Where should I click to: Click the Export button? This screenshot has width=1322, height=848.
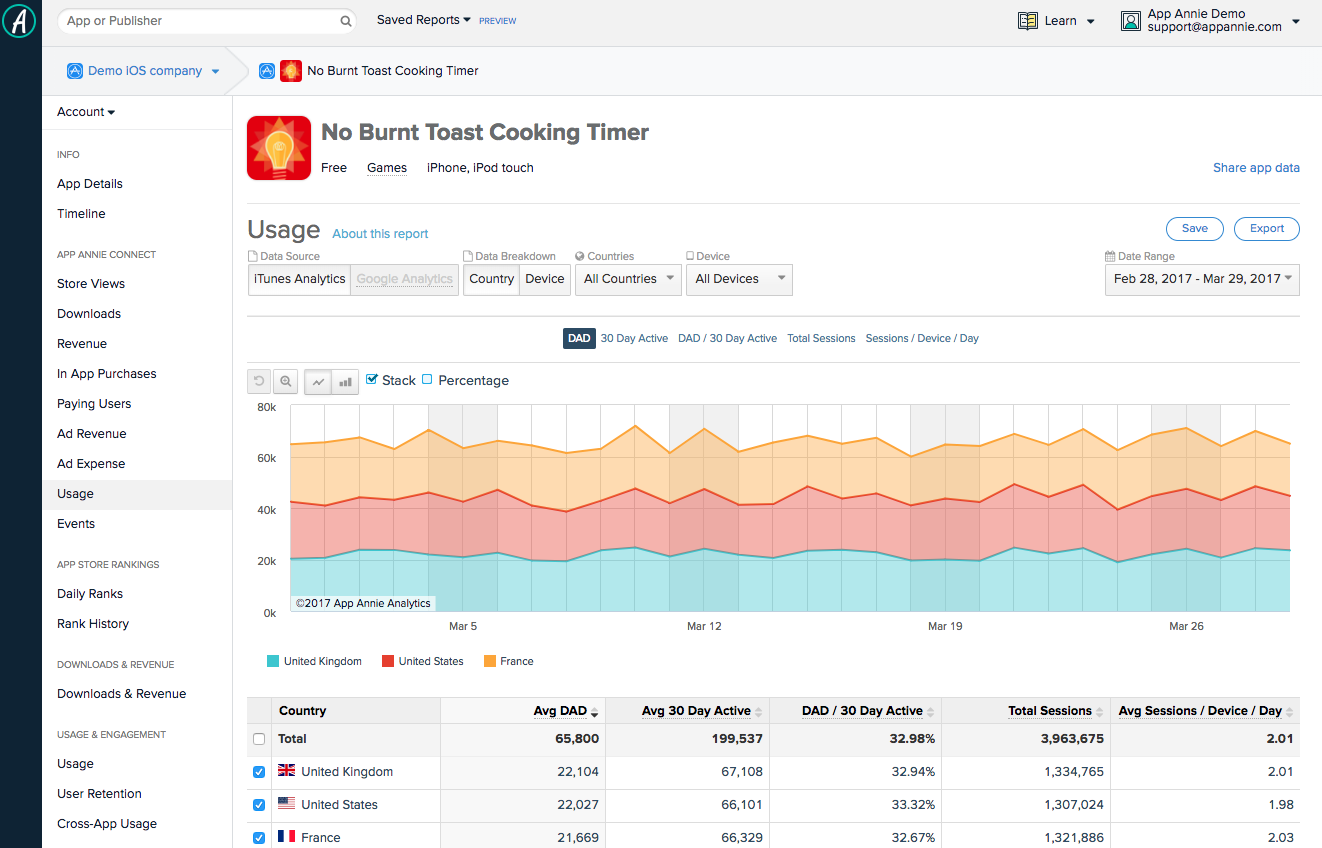pos(1267,229)
